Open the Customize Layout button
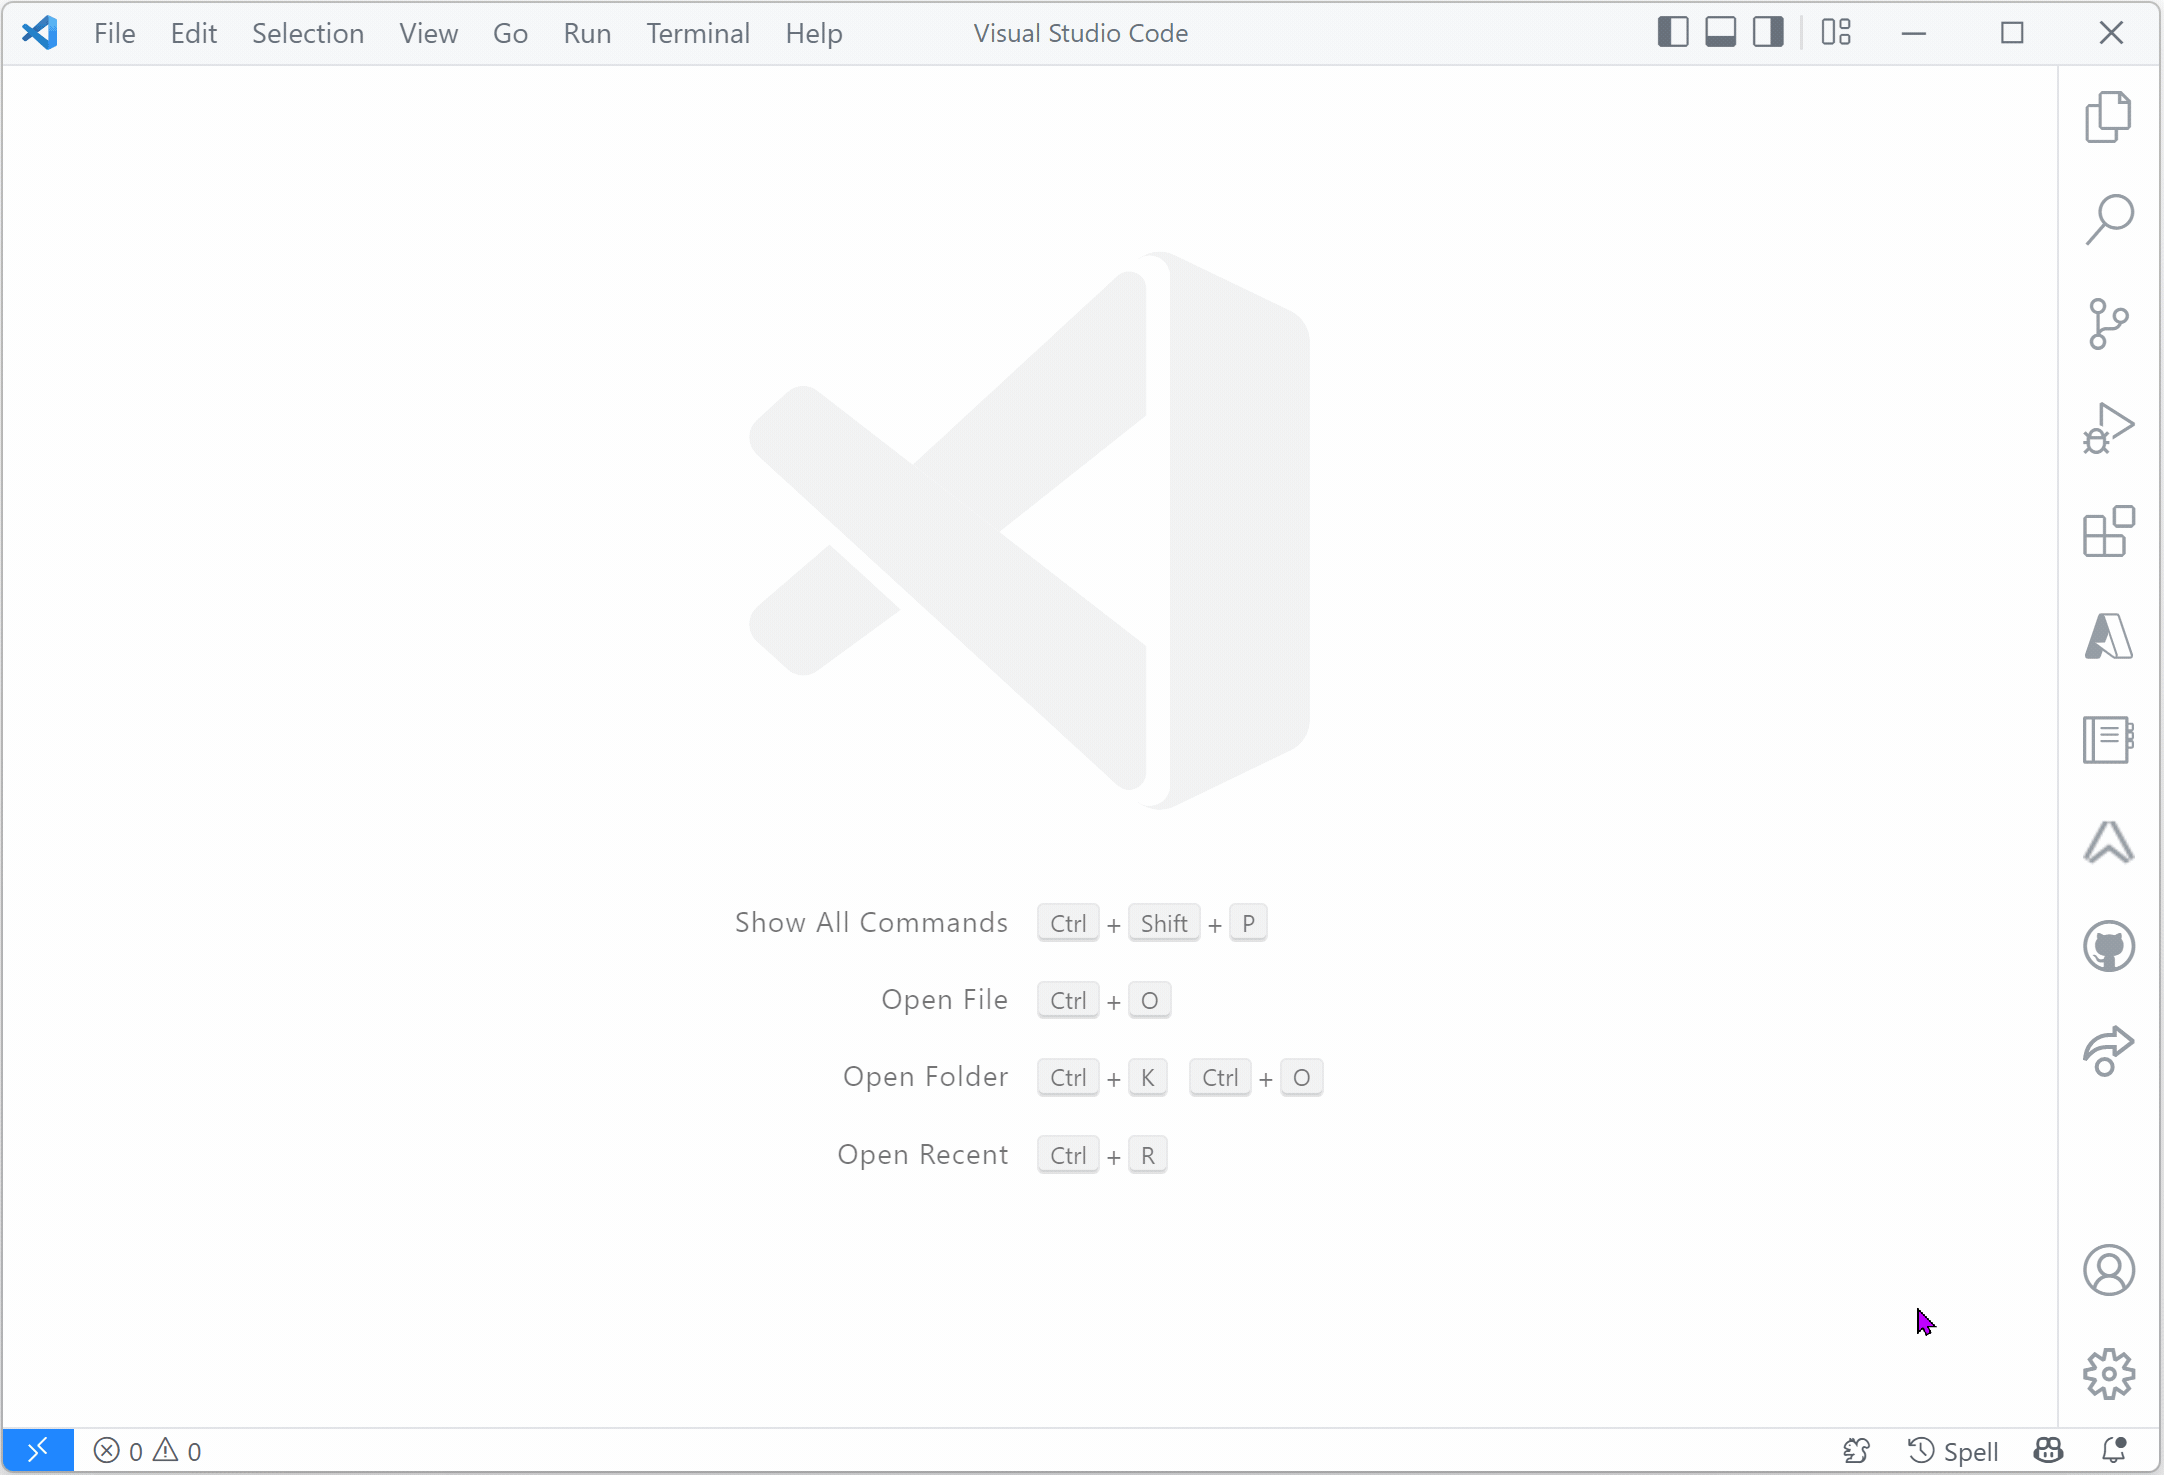The image size is (2164, 1475). coord(1836,33)
